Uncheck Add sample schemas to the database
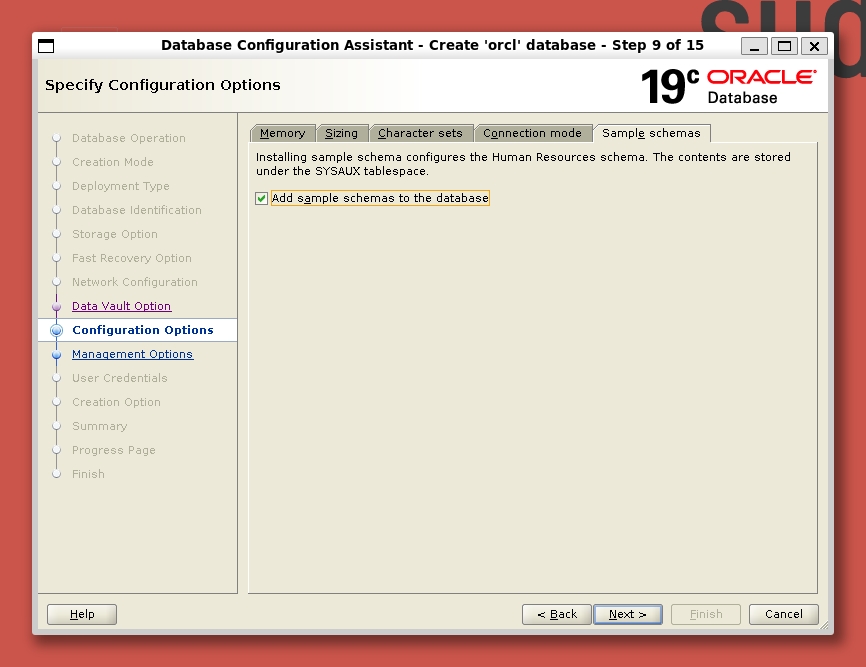Viewport: 866px width, 667px height. pyautogui.click(x=262, y=199)
